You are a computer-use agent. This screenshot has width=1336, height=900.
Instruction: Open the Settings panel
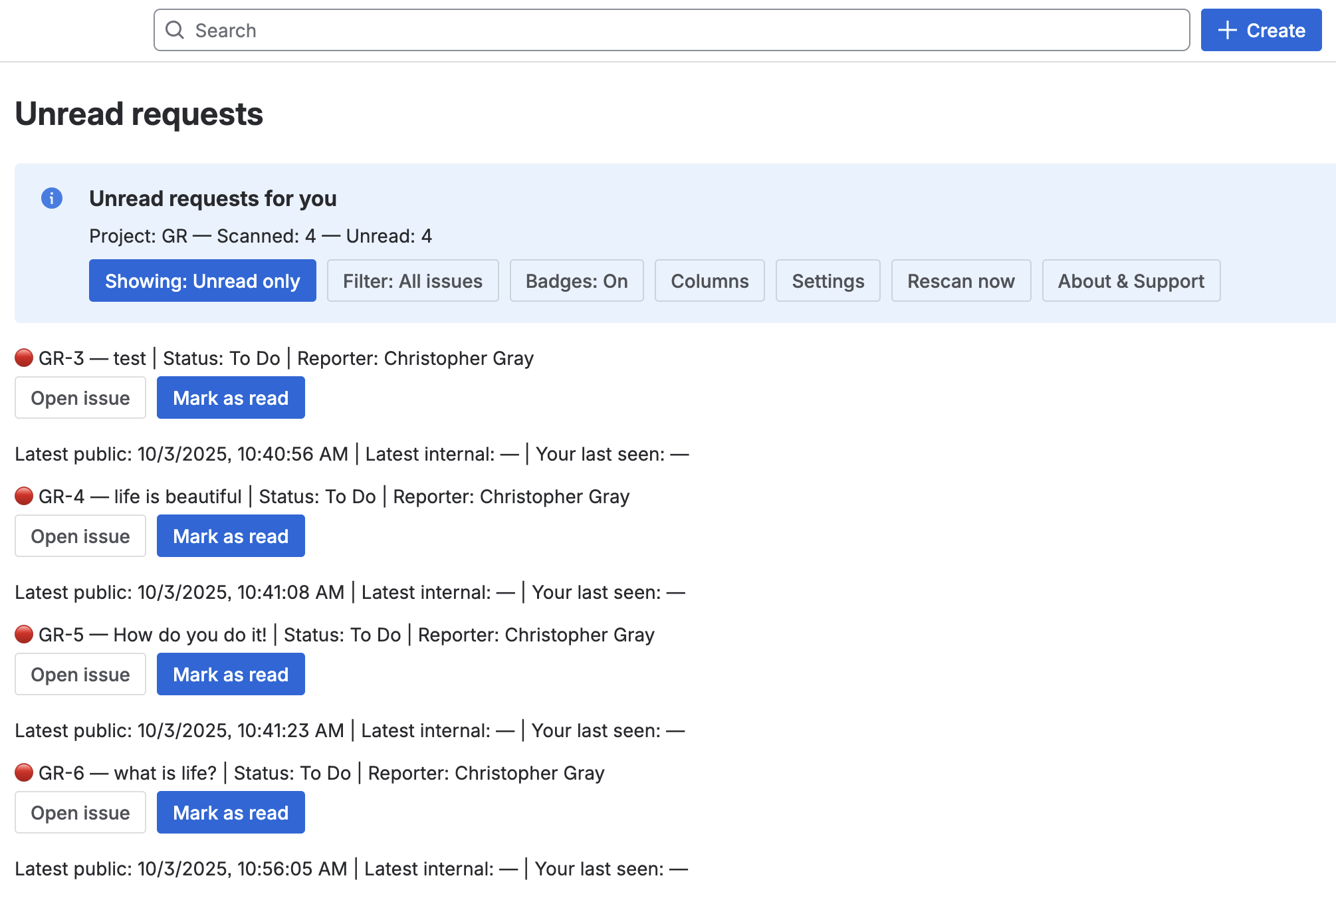827,281
